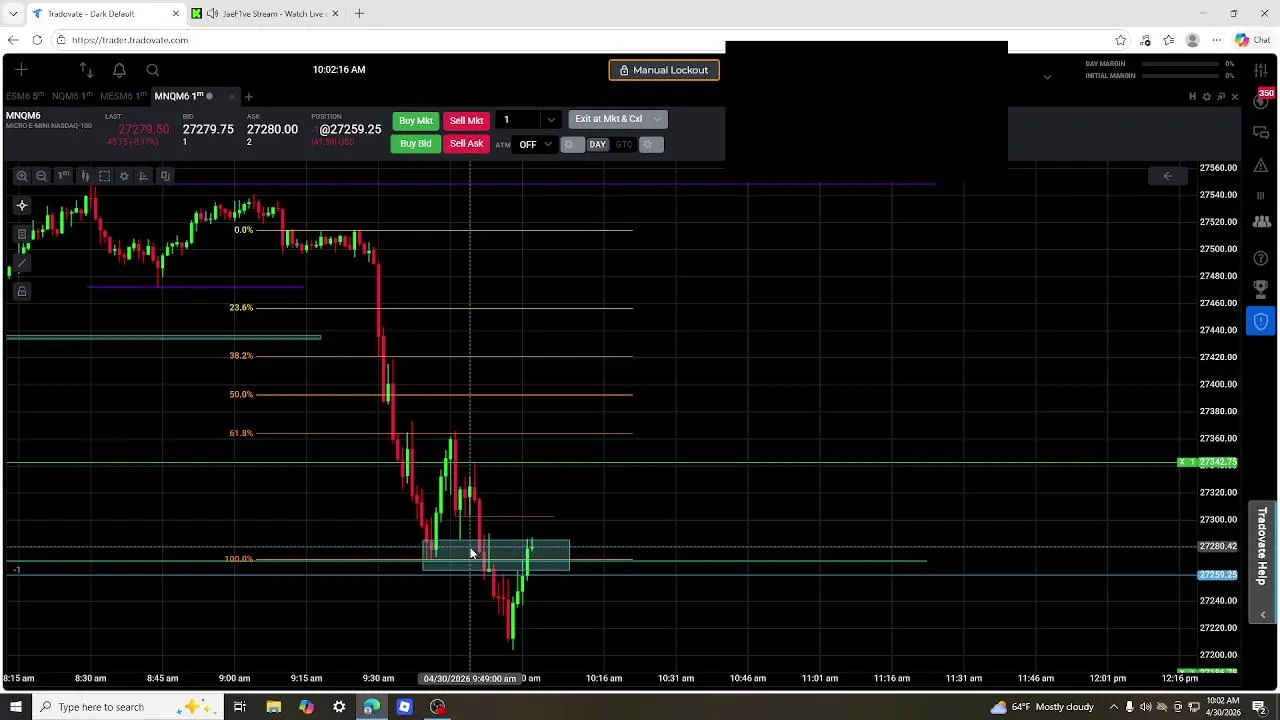Viewport: 1280px width, 720px height.
Task: Collapse the sidebar chevron below Tradovate Help
Action: pyautogui.click(x=1263, y=615)
